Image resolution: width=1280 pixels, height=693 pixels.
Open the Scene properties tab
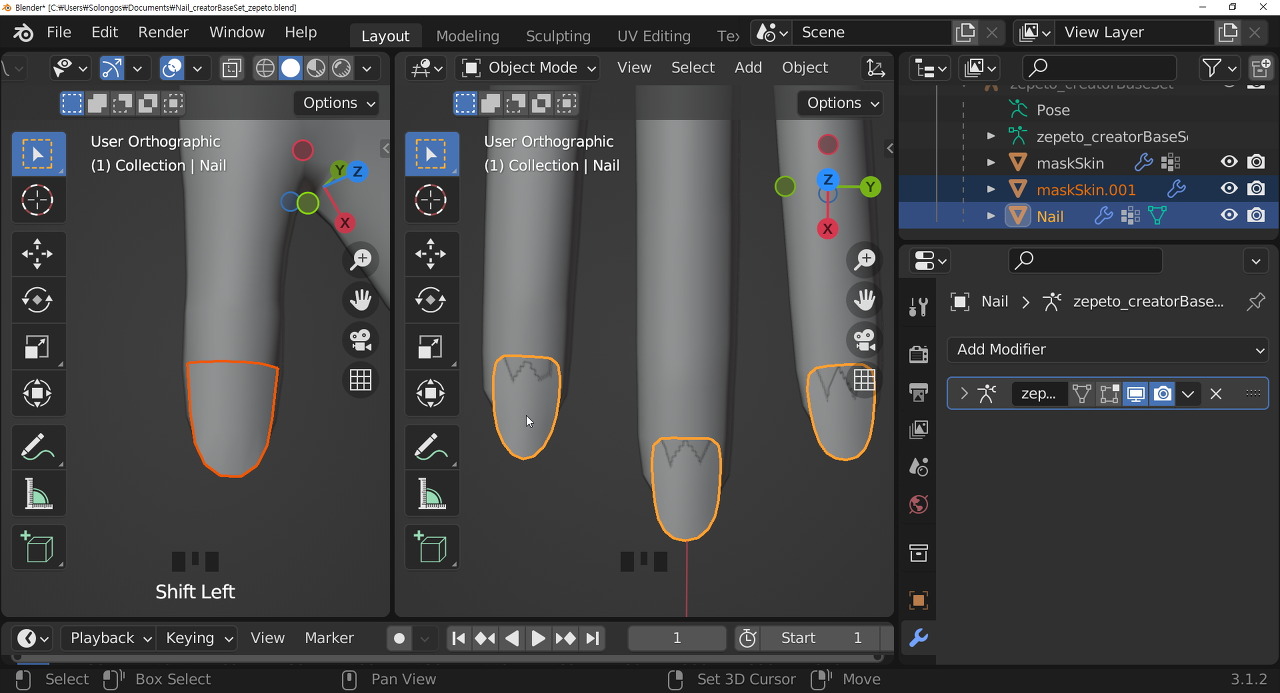click(918, 467)
